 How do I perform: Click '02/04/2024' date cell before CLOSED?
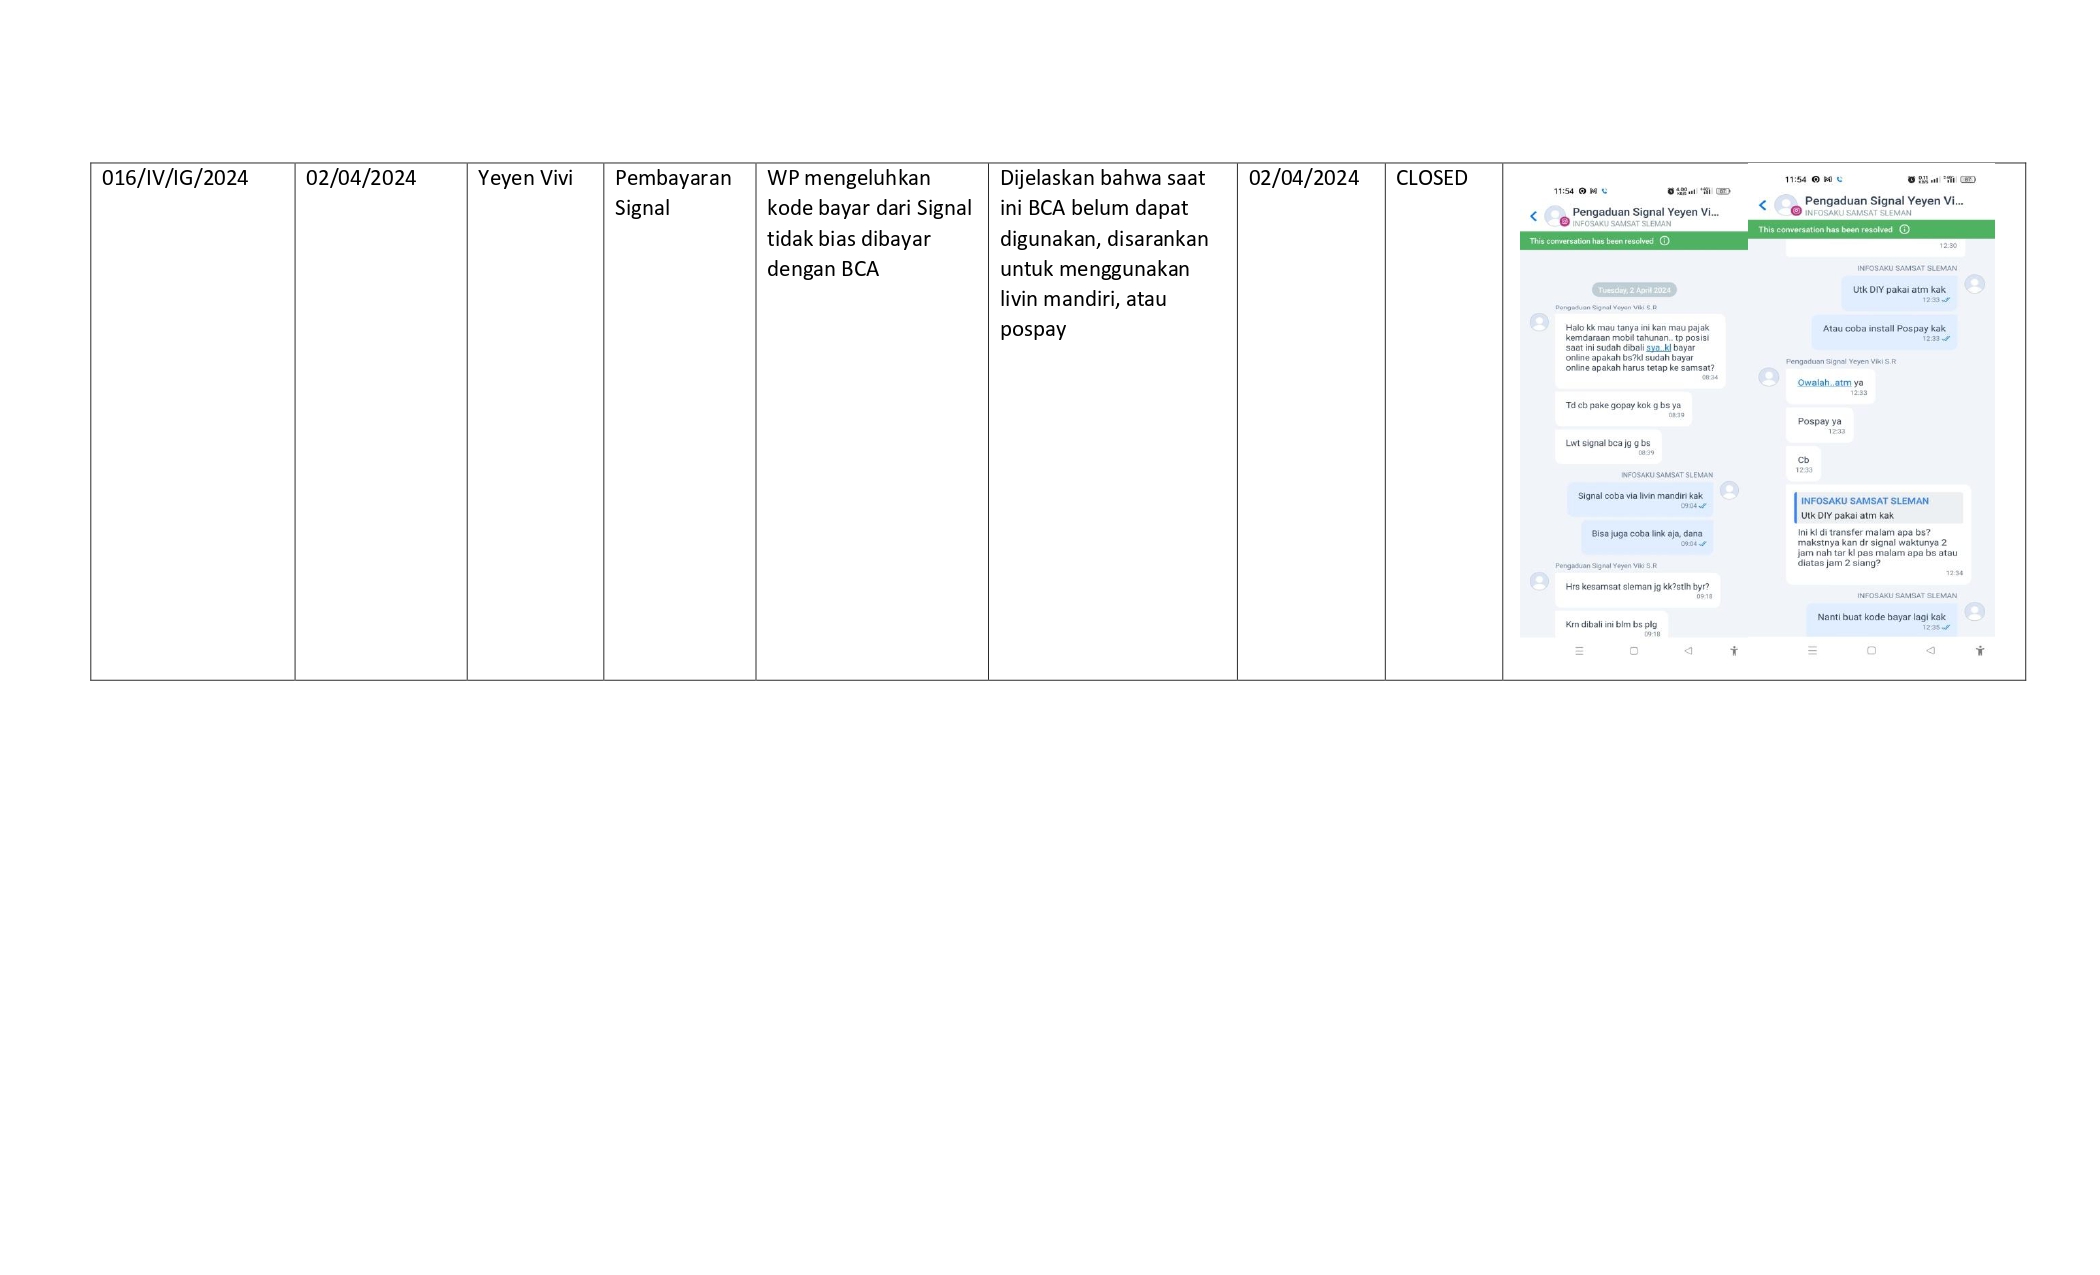pyautogui.click(x=1311, y=421)
